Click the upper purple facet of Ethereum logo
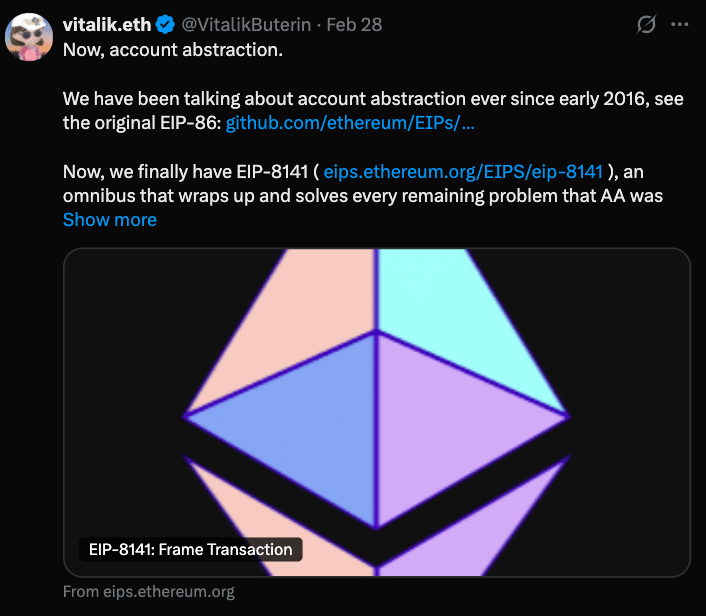 [x=450, y=420]
